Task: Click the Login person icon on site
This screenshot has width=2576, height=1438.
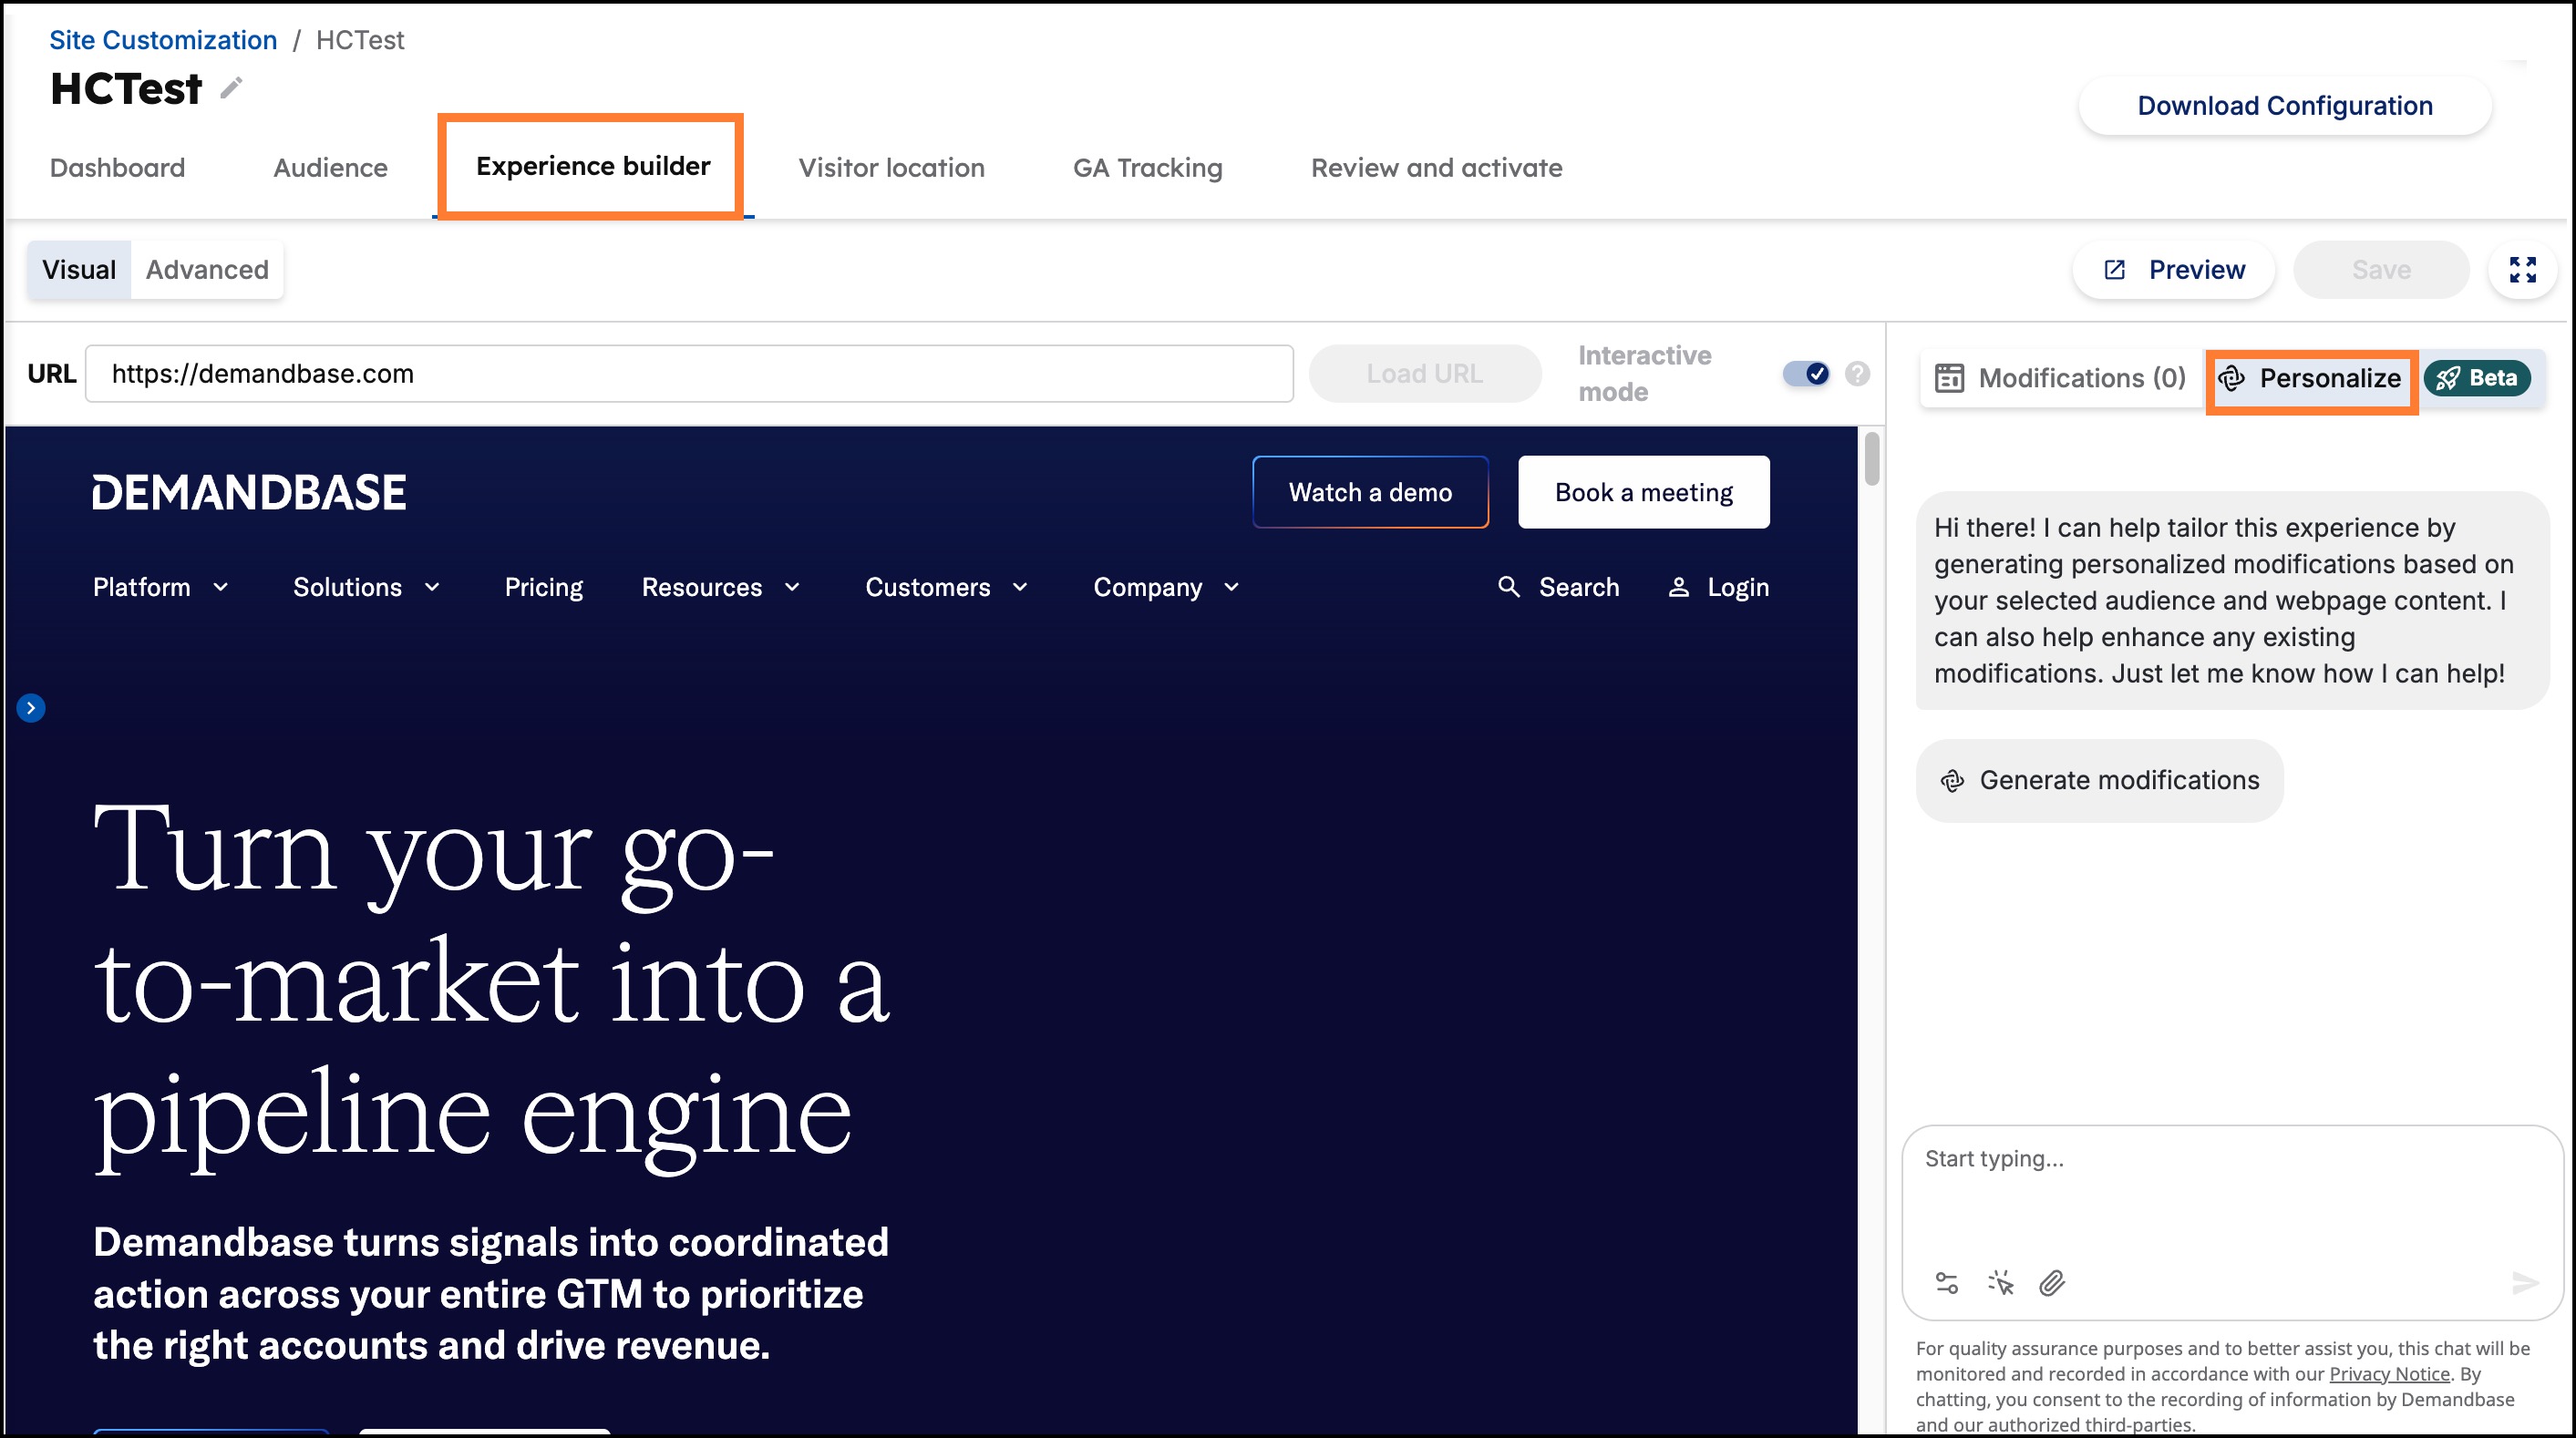Action: pos(1678,587)
